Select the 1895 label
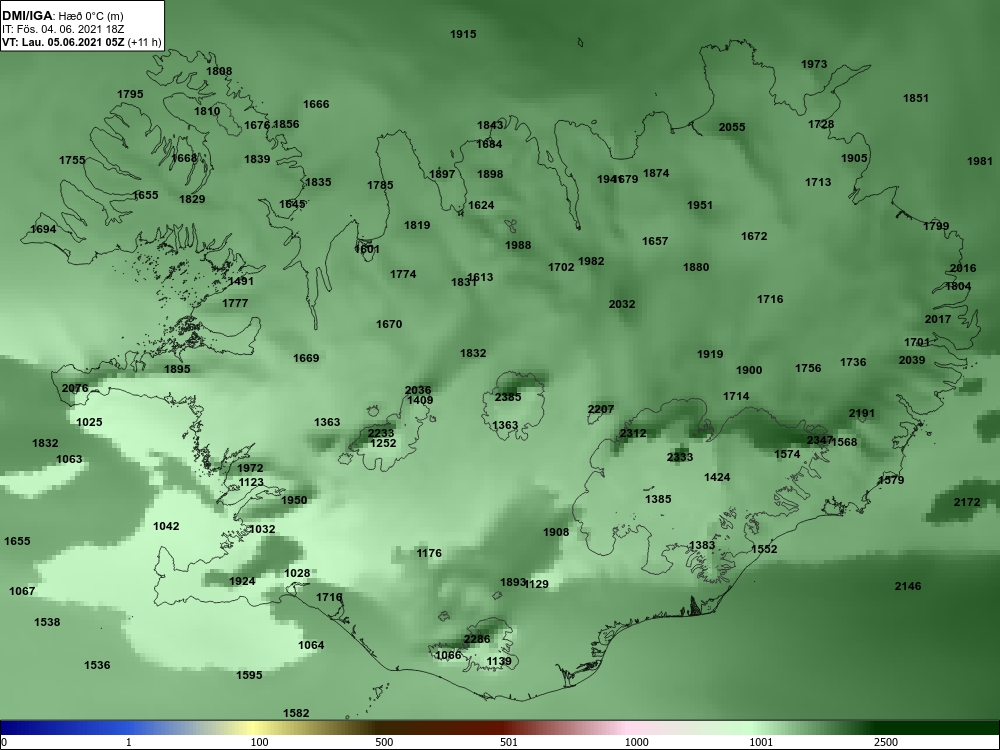Screen dimensions: 1000x750 click(177, 369)
